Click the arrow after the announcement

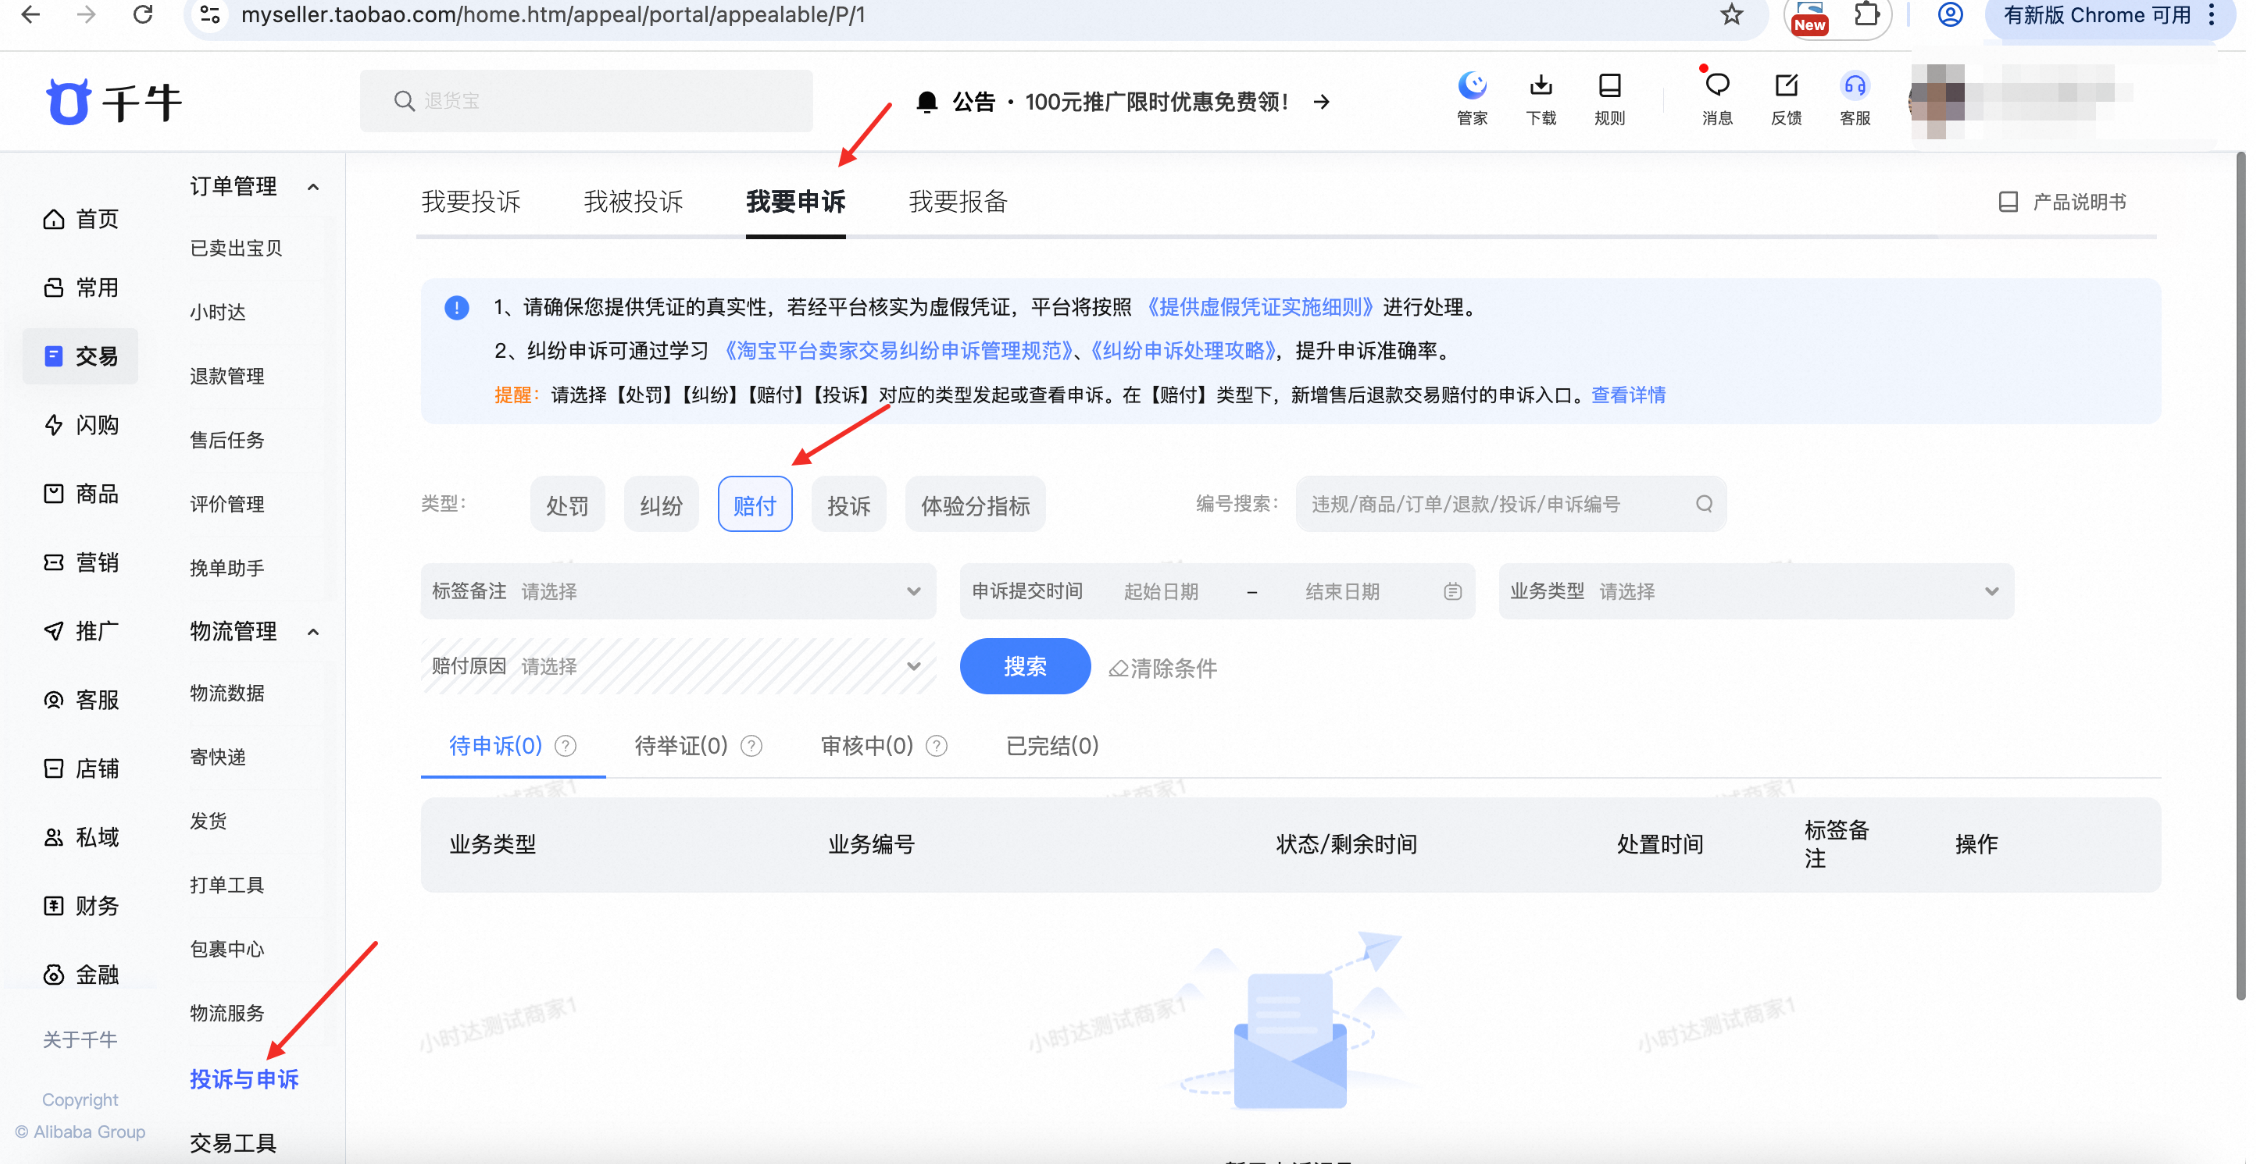coord(1321,102)
